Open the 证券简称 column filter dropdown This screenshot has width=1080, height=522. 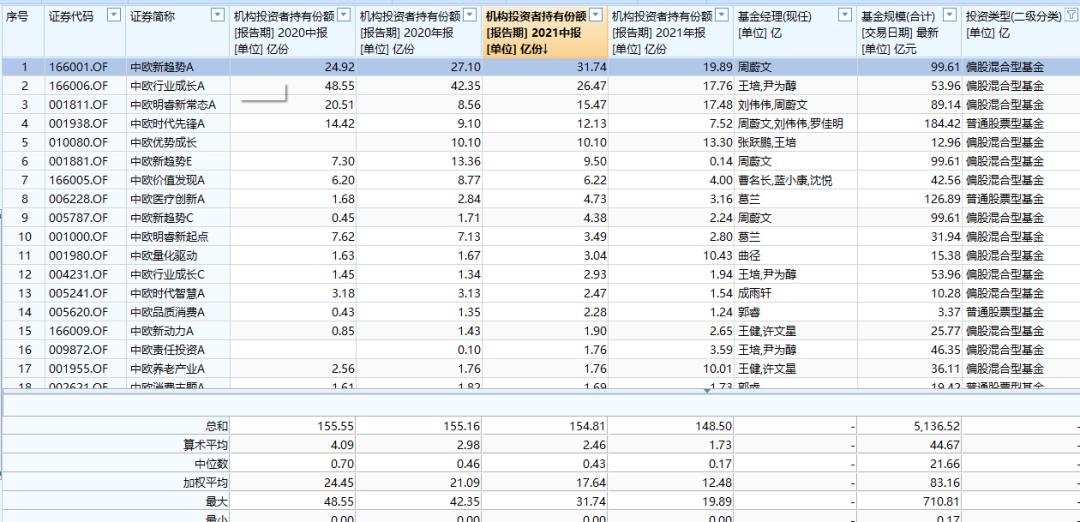(218, 15)
